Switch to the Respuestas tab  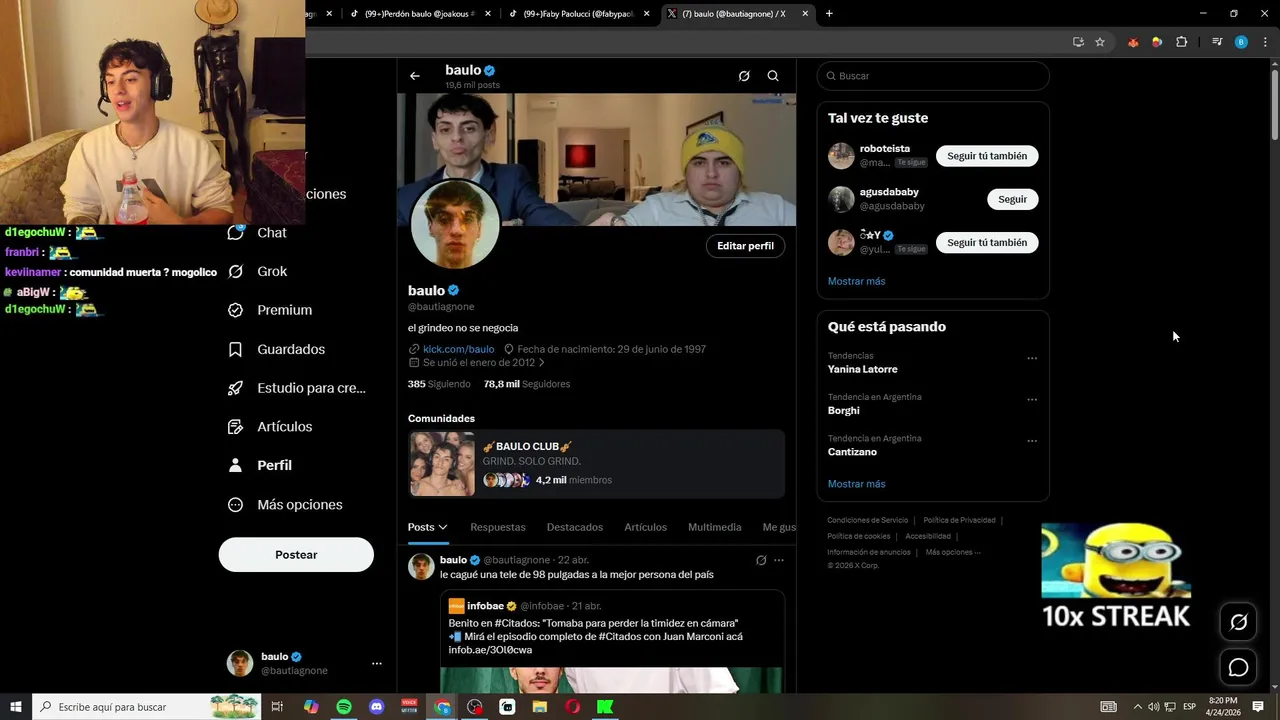pos(497,527)
